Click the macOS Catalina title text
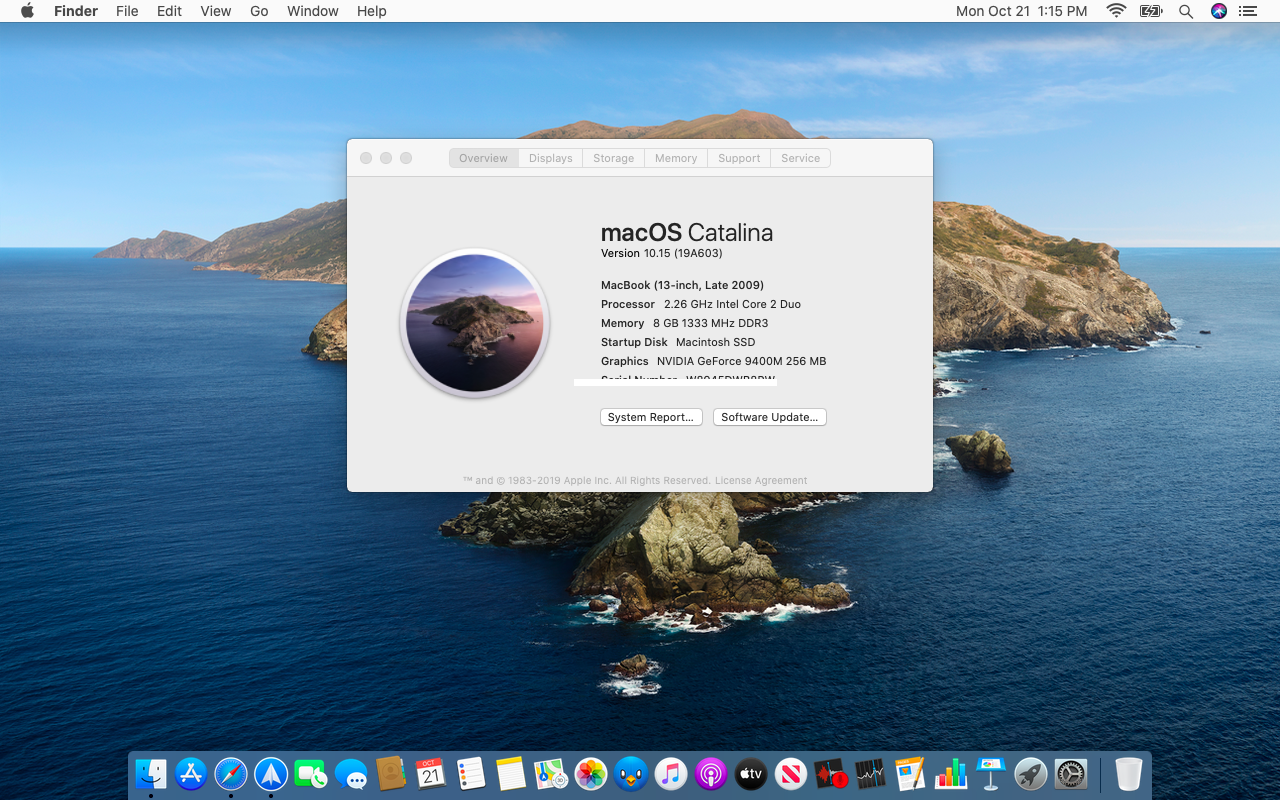Viewport: 1280px width, 800px height. [687, 233]
